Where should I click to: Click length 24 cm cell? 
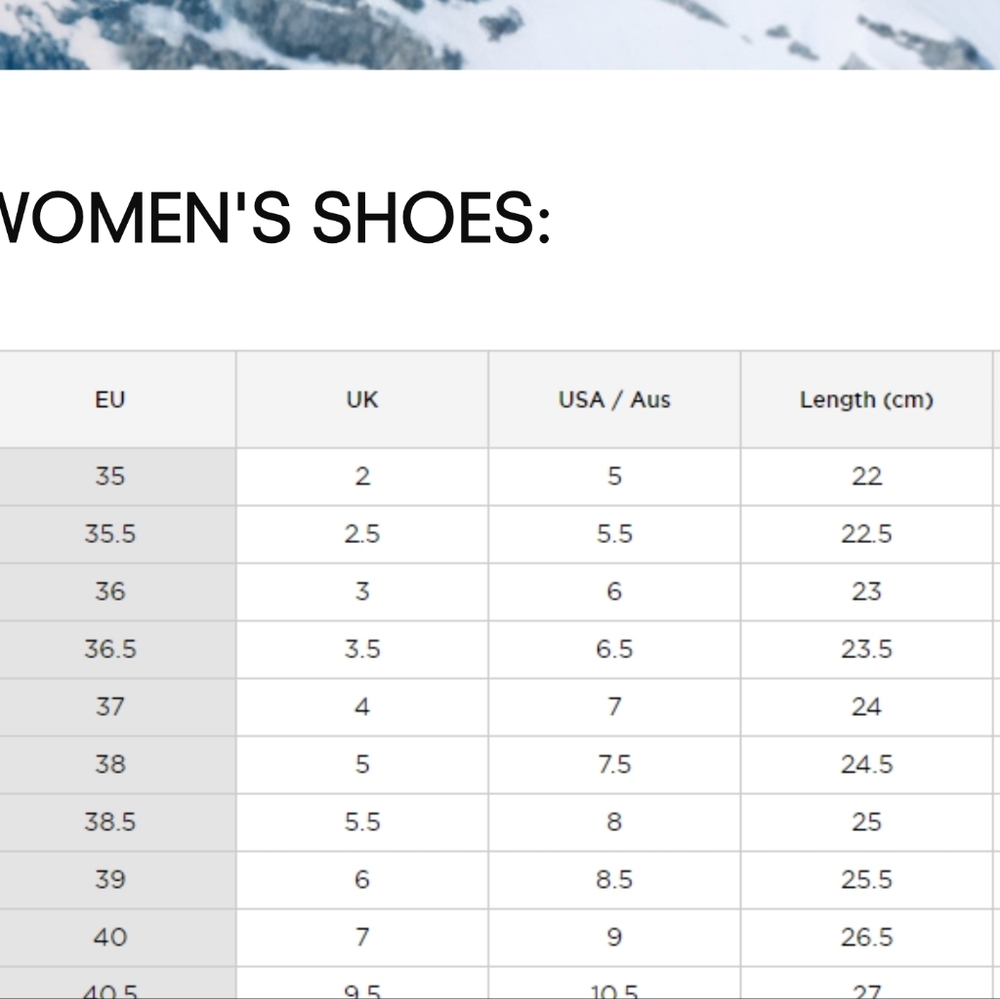(x=867, y=707)
